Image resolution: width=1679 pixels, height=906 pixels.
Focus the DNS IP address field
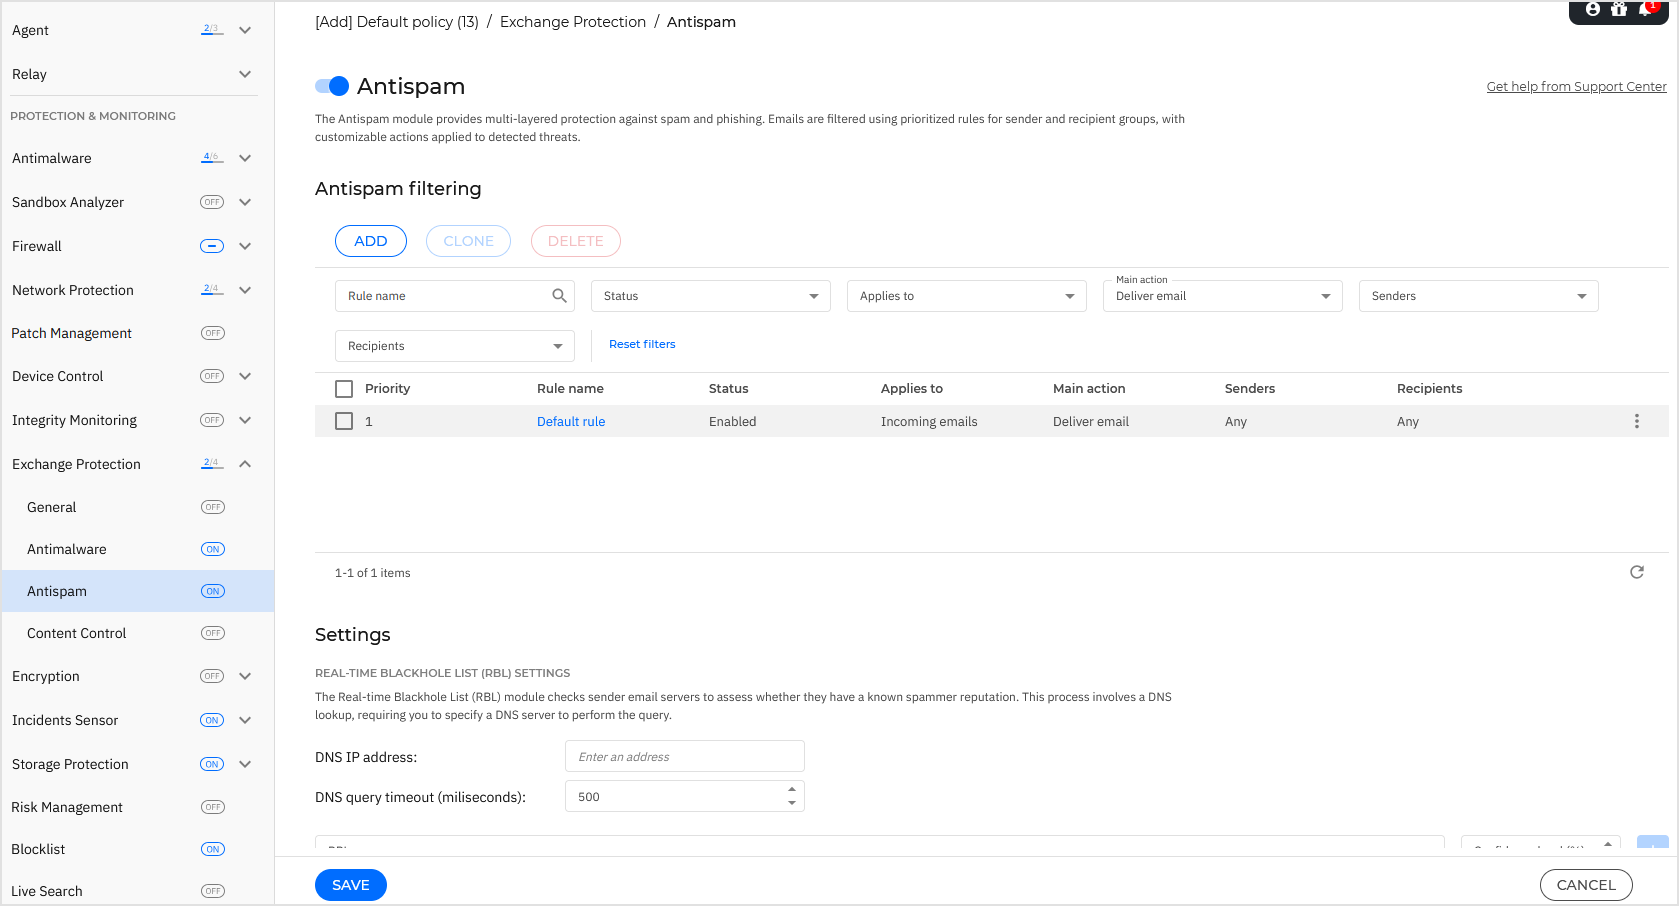pos(684,757)
